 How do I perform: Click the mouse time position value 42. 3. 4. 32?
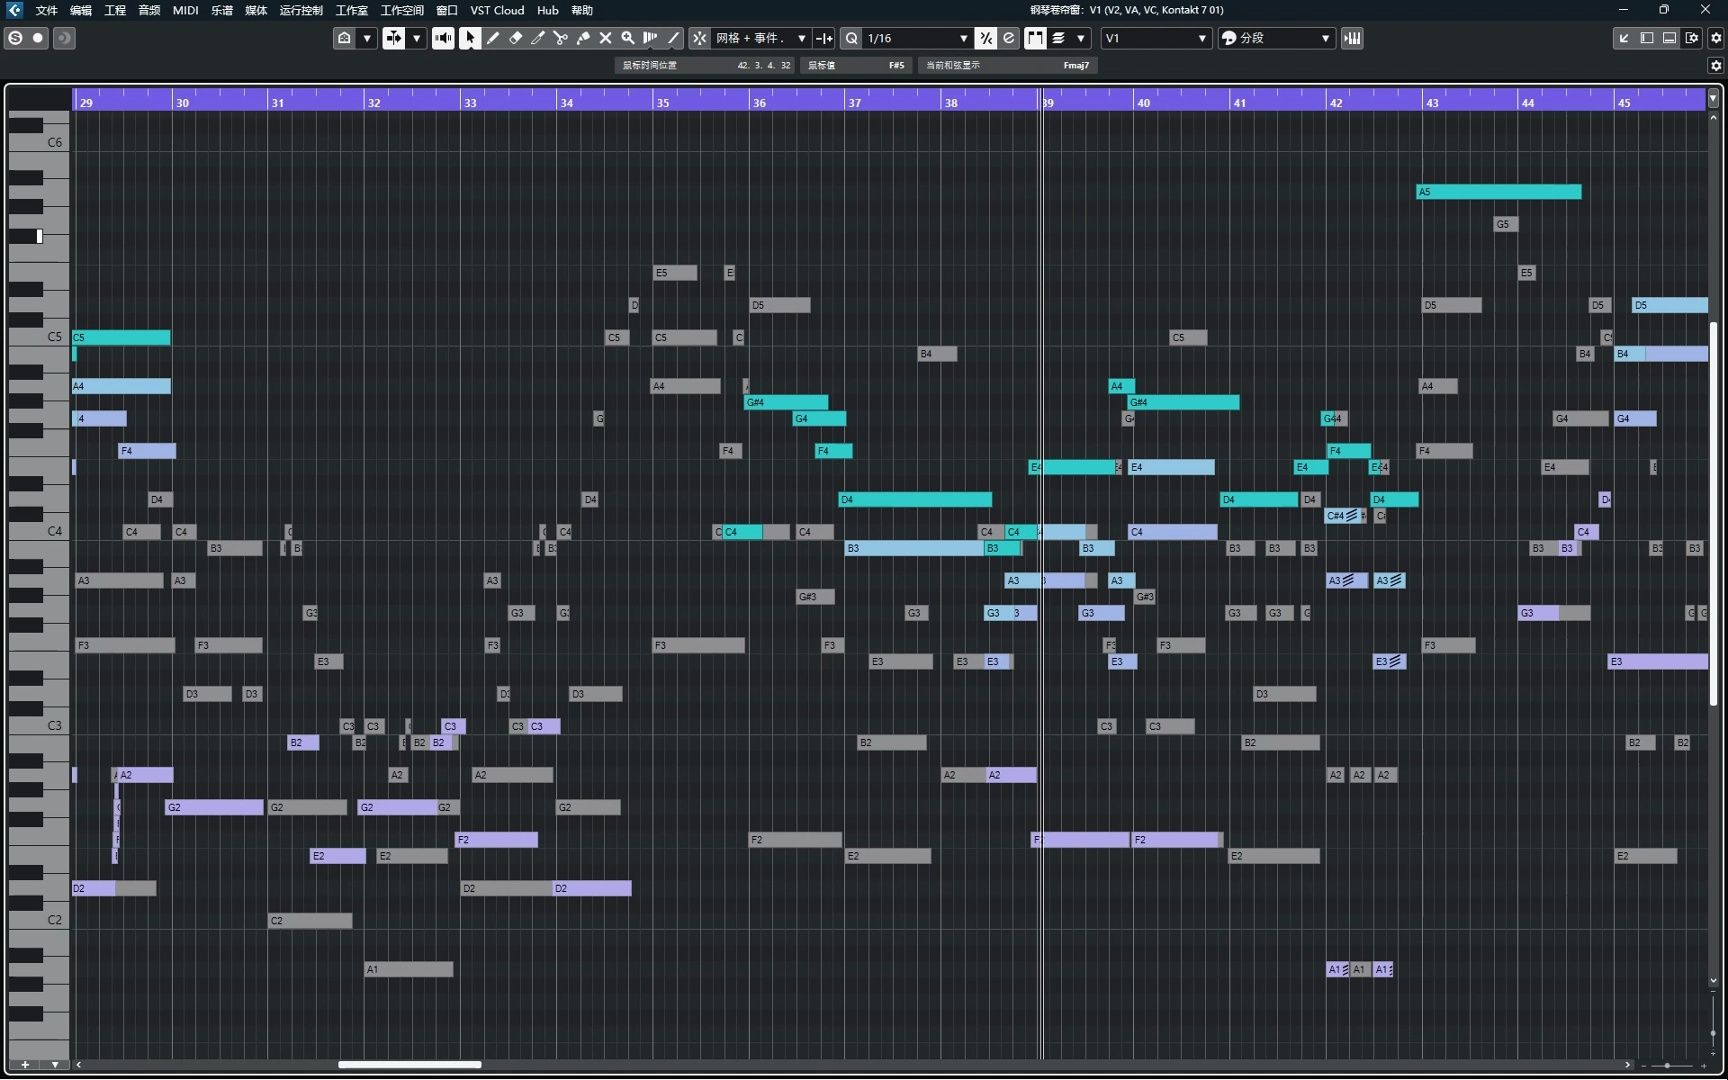coord(764,65)
